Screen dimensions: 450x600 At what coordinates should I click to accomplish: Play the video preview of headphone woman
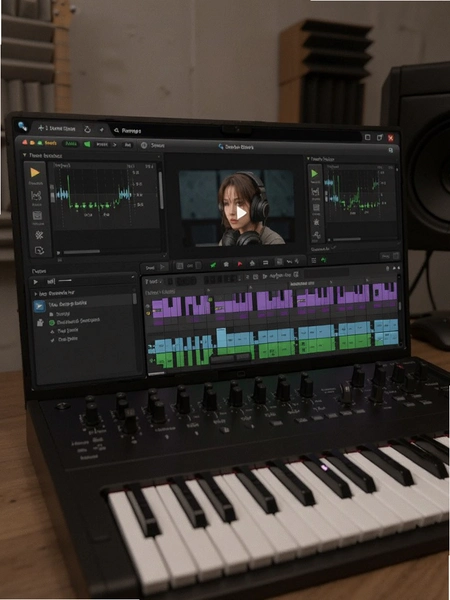point(241,213)
